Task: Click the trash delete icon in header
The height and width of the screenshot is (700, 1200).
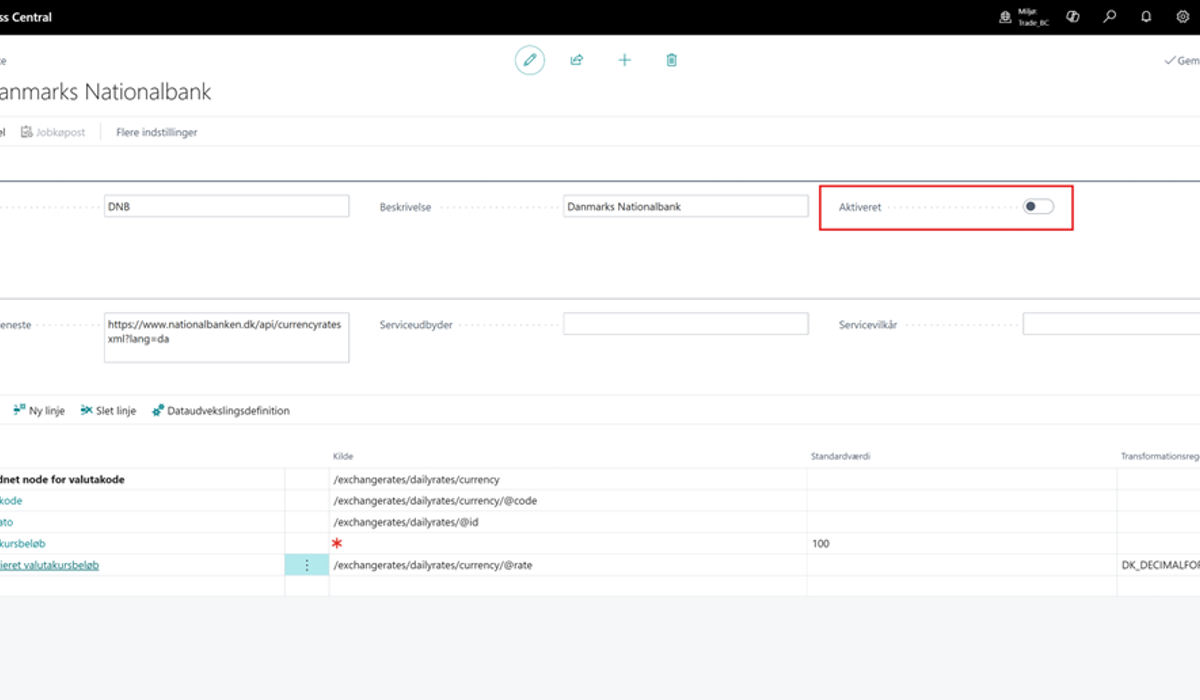Action: click(672, 60)
